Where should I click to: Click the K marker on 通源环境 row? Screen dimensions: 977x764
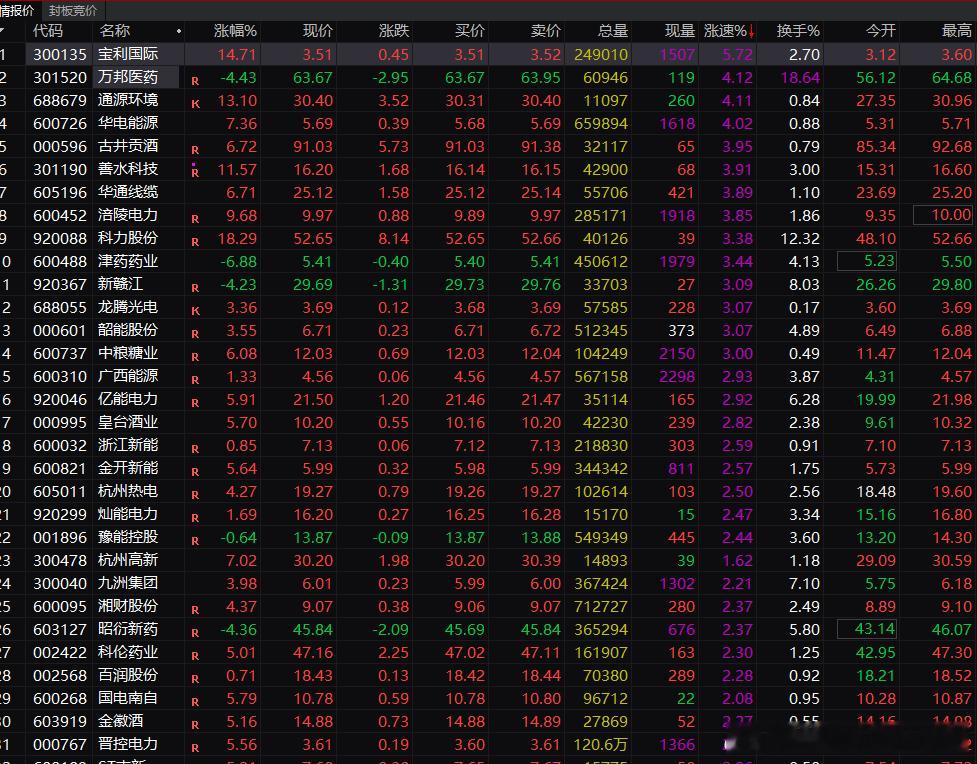click(195, 104)
